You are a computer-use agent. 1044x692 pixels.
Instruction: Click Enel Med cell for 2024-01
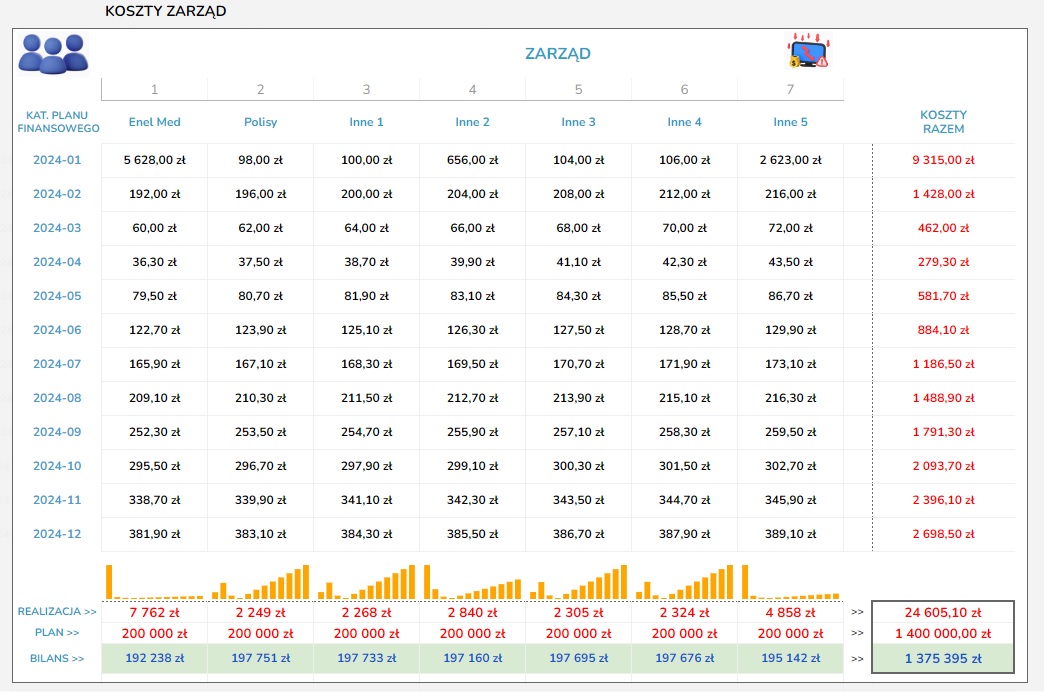click(x=154, y=160)
